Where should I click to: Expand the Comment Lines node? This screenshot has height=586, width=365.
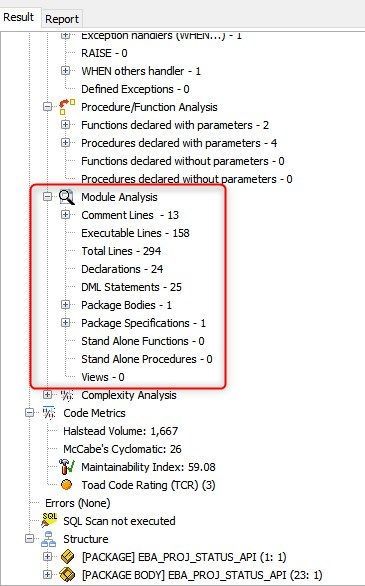click(65, 215)
